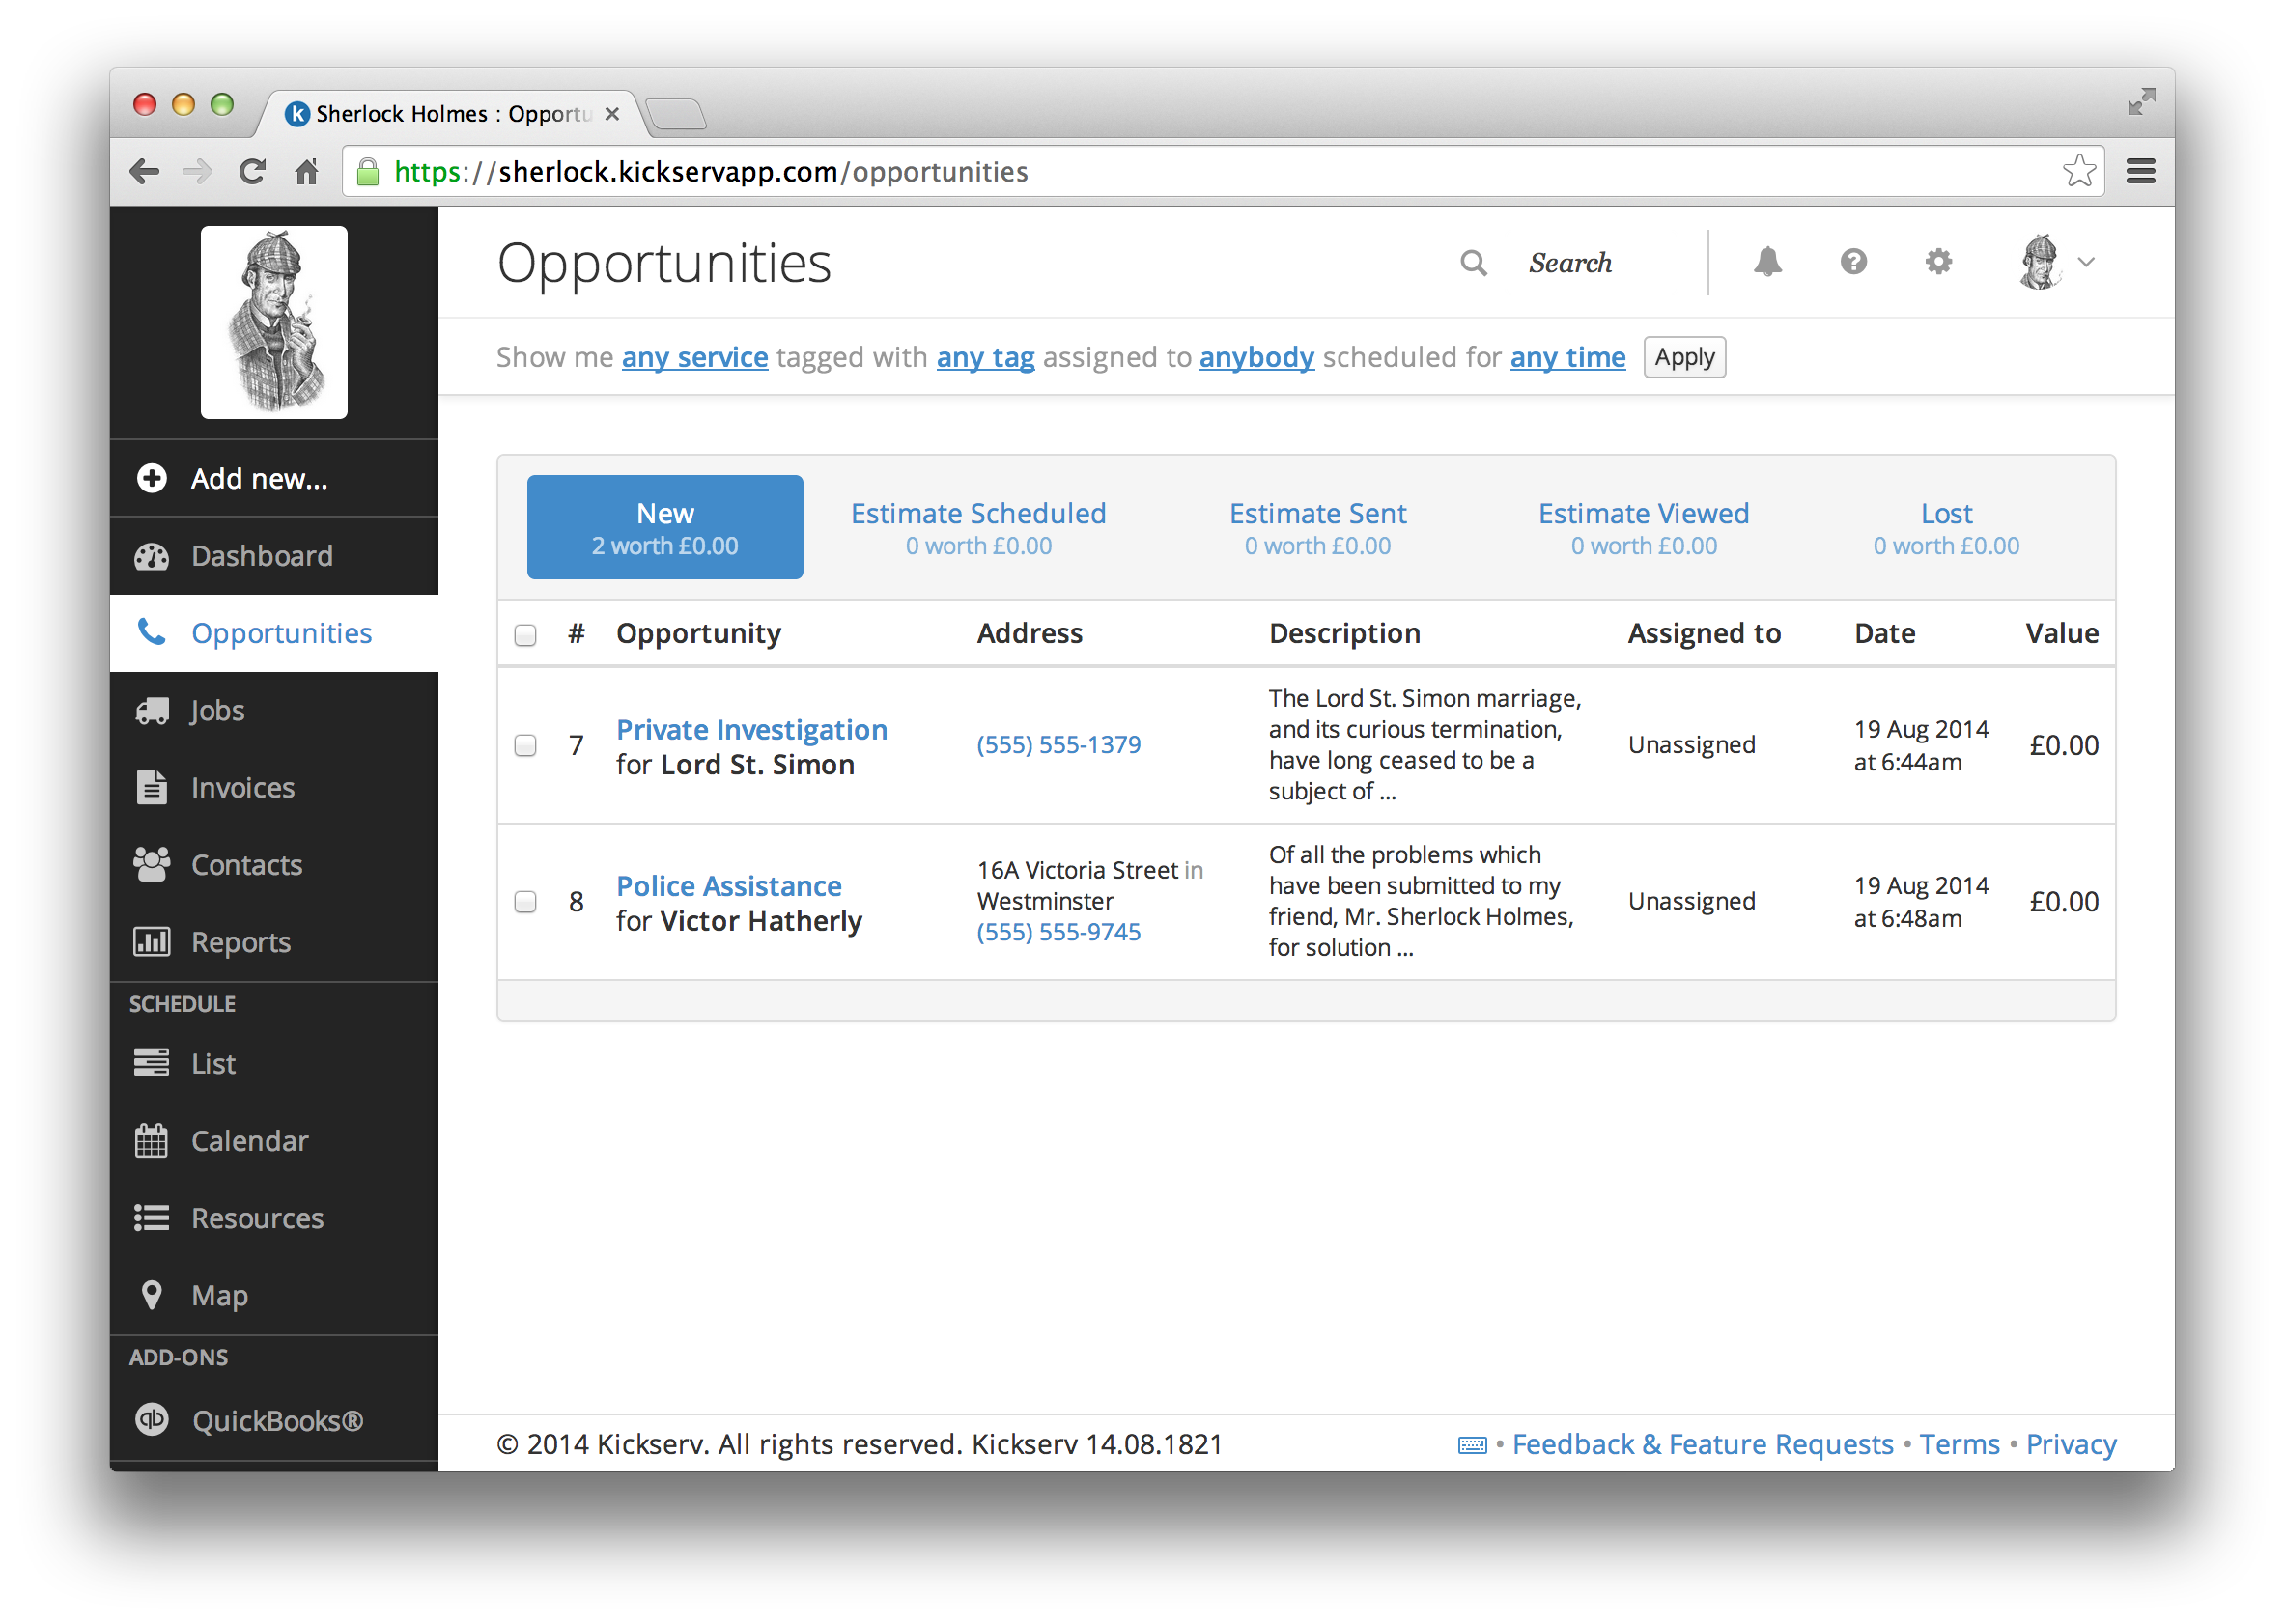Open settings gear icon in header
This screenshot has width=2285, height=1624.
[x=1938, y=262]
